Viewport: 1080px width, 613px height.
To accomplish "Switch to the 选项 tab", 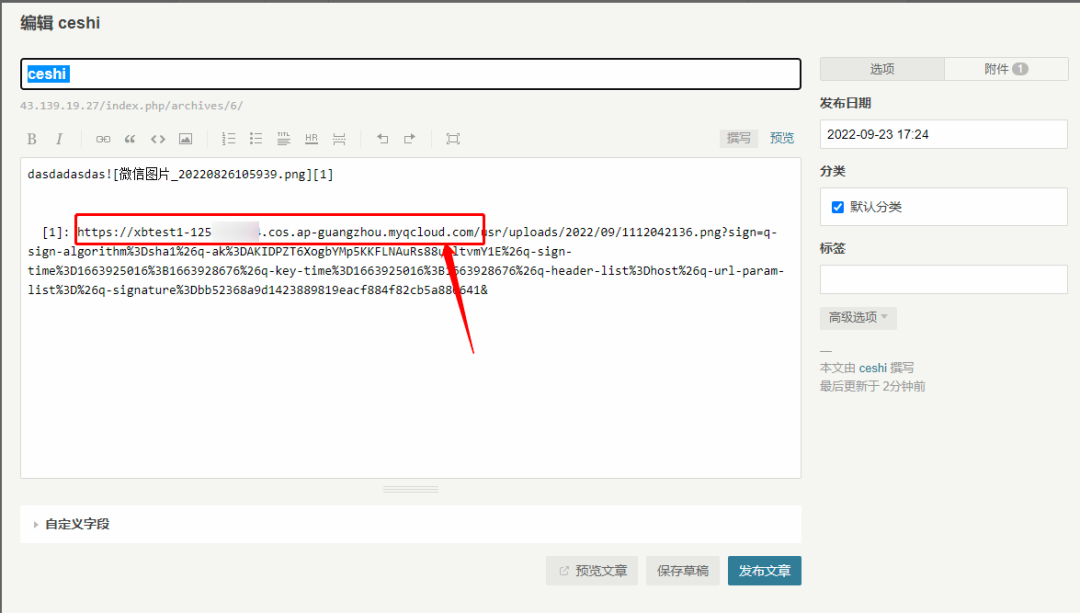I will [x=882, y=69].
